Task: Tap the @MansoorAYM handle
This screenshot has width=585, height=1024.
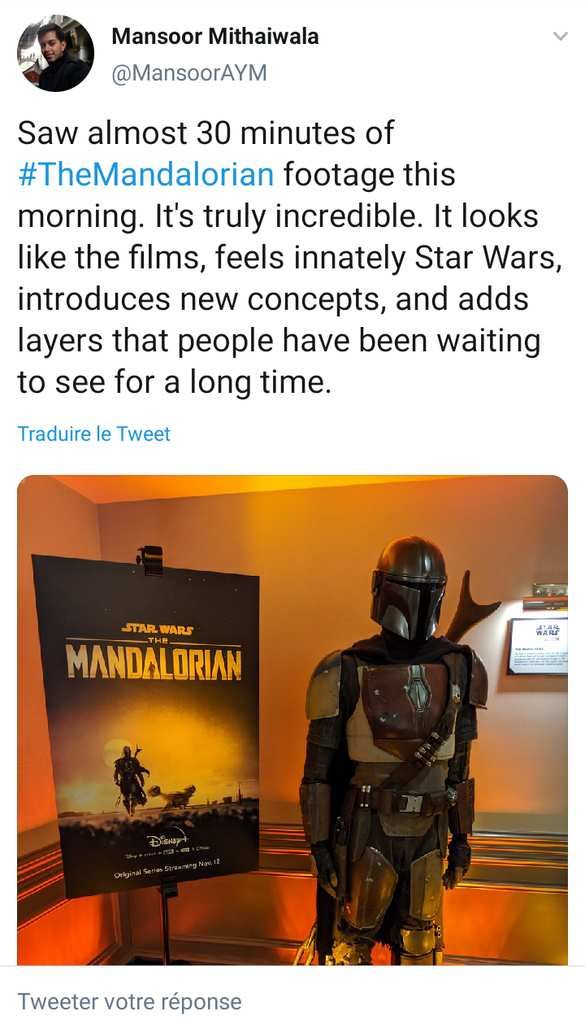Action: 189,72
